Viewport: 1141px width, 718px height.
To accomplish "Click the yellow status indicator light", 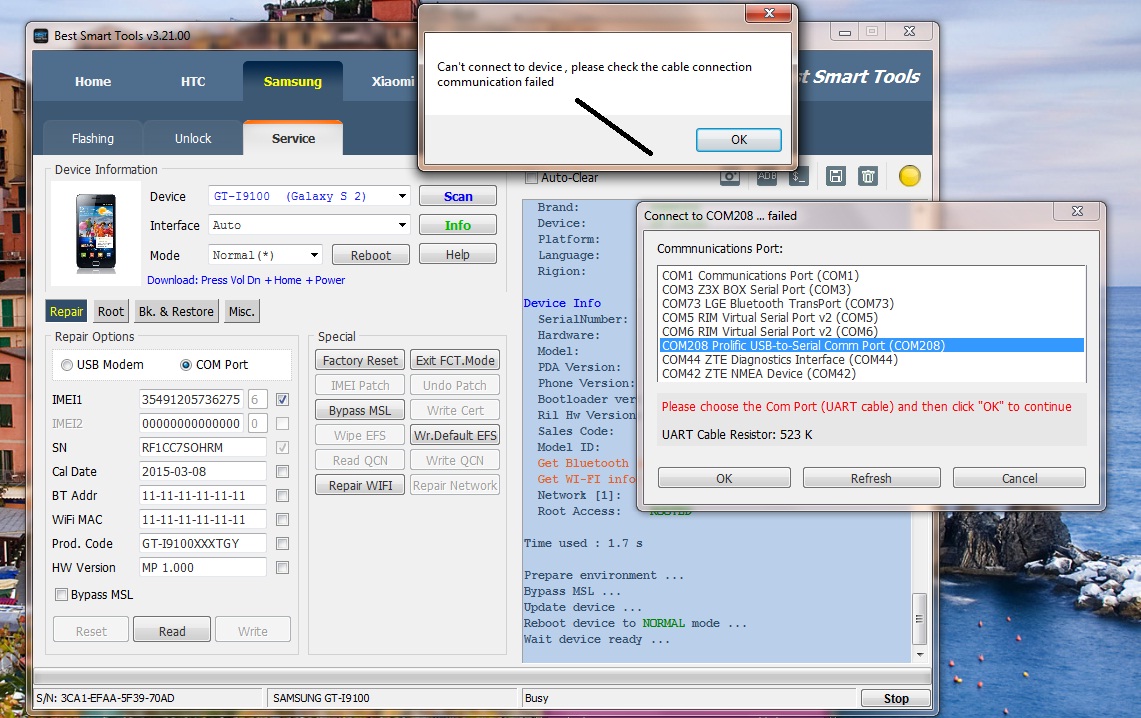I will click(x=910, y=176).
